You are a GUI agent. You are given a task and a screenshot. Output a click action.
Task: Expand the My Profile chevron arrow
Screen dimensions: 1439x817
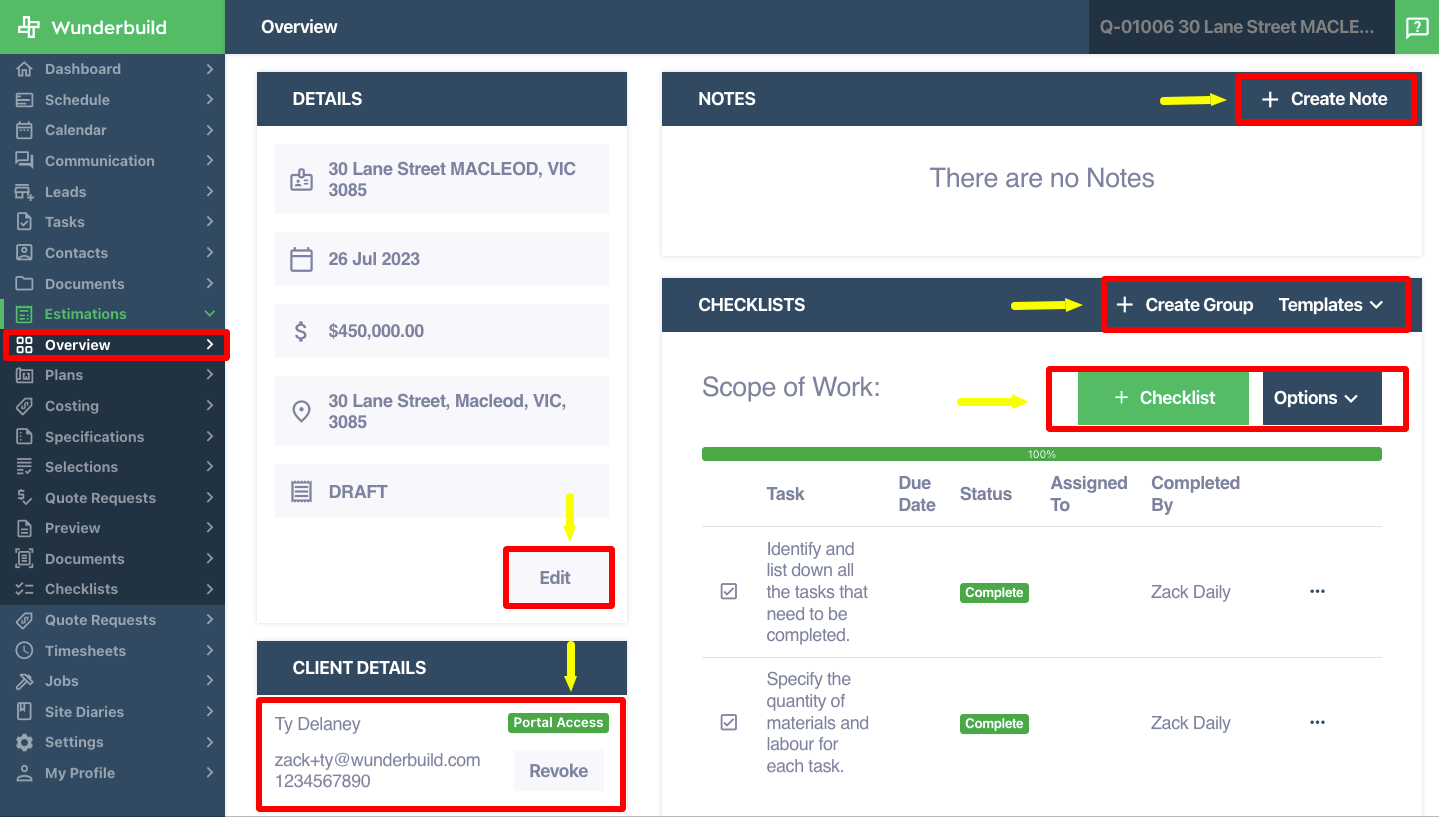[x=210, y=773]
